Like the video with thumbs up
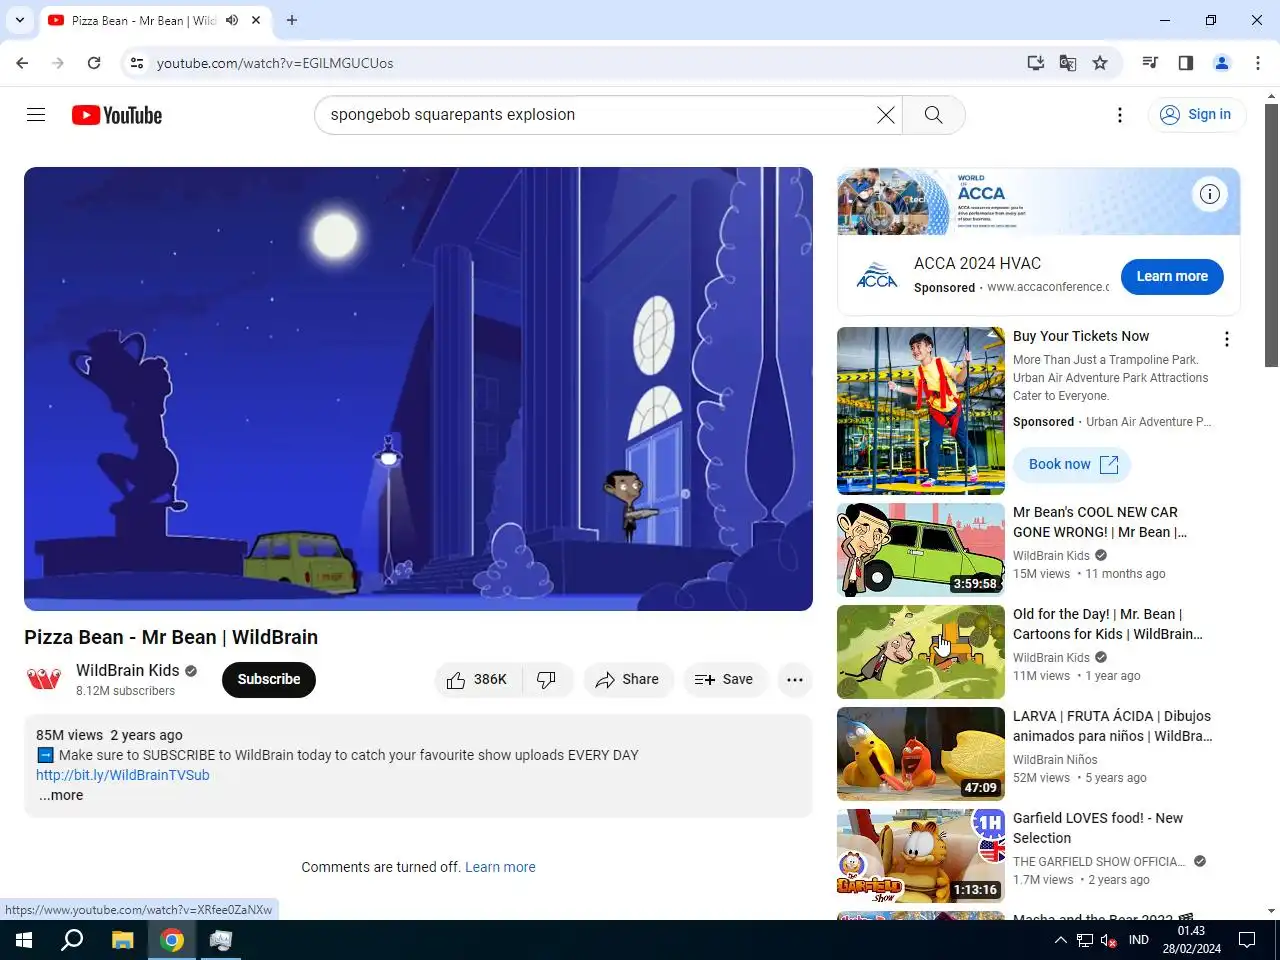This screenshot has height=960, width=1280. click(x=479, y=680)
